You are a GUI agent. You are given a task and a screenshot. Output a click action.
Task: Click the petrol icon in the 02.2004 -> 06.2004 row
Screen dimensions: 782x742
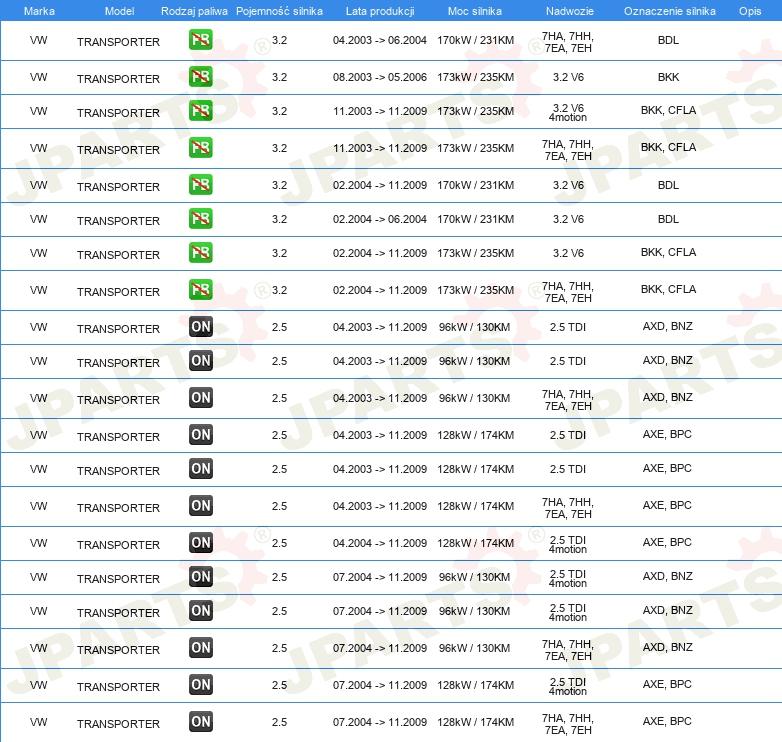200,219
